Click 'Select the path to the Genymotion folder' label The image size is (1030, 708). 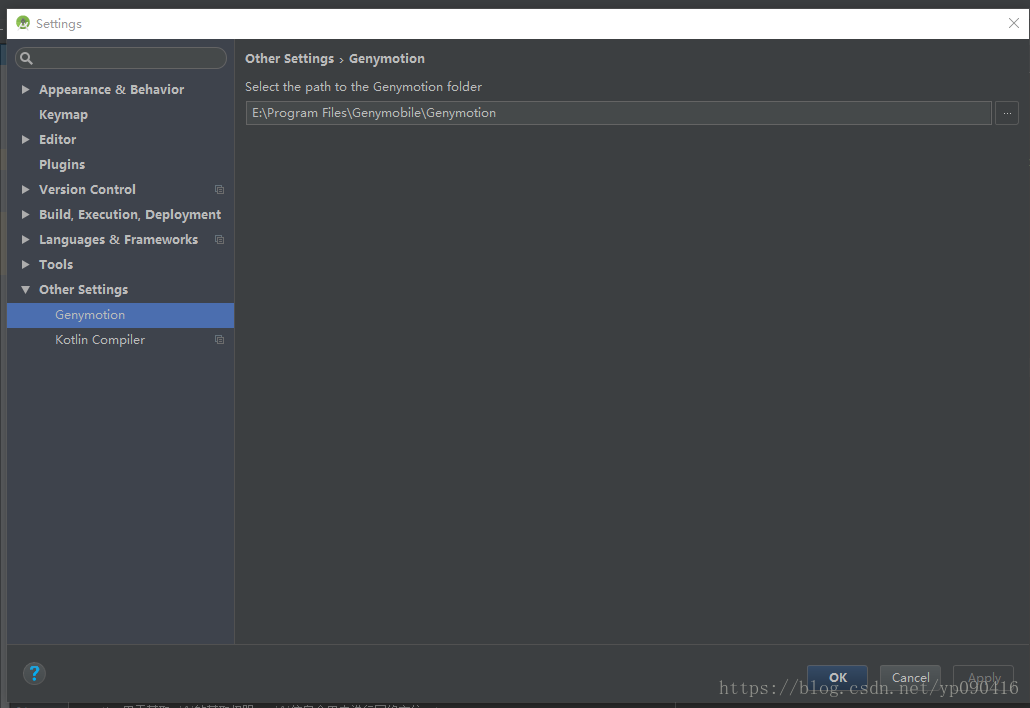(x=363, y=87)
